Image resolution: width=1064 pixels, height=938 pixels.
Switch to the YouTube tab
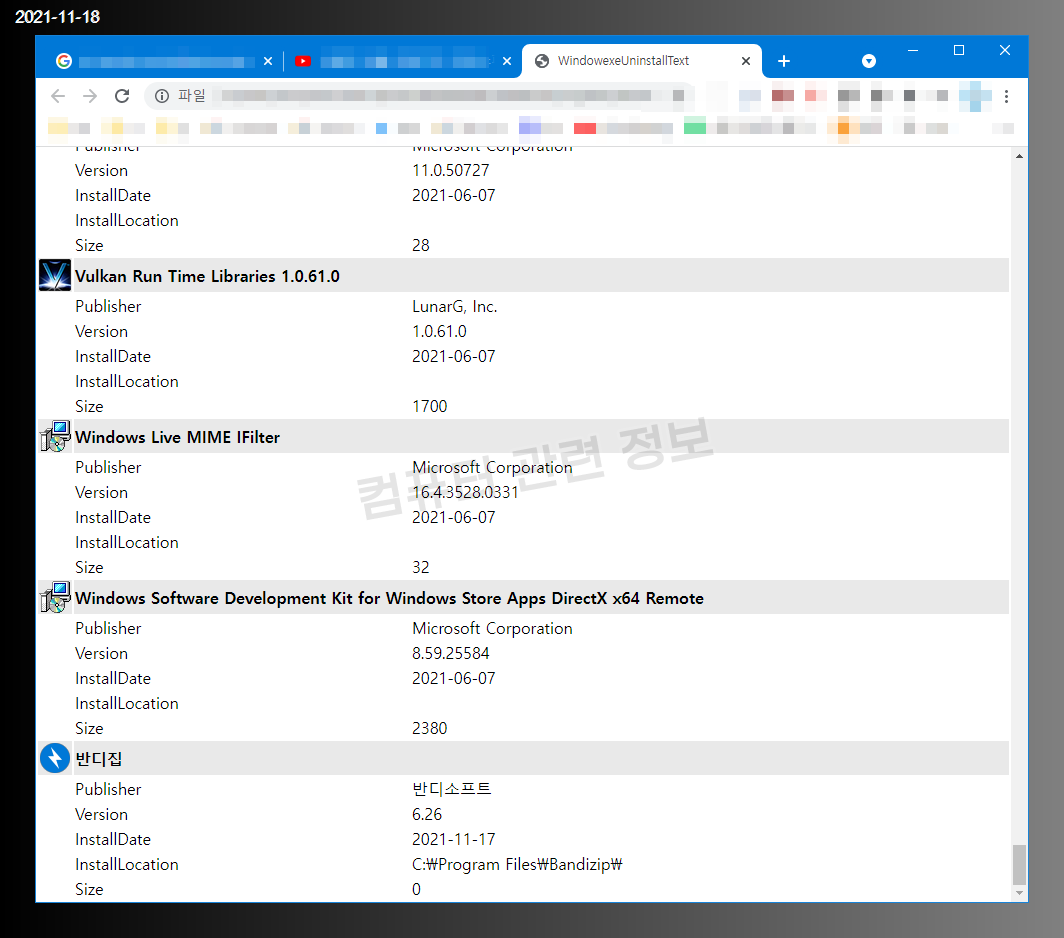coord(403,61)
